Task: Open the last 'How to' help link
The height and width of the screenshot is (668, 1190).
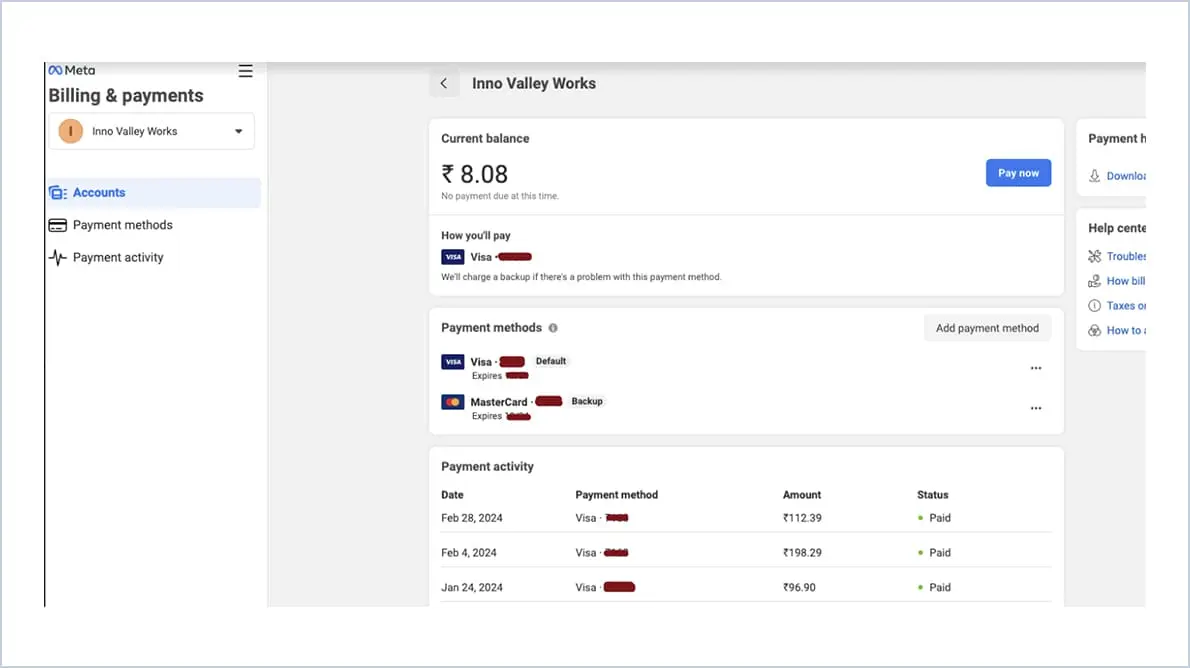Action: 1125,330
